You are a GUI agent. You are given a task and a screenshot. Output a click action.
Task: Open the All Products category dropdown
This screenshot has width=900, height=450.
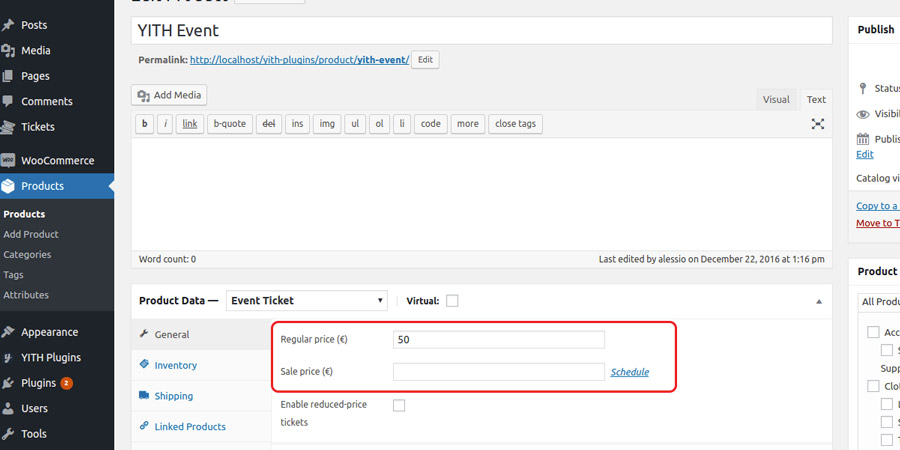coord(879,301)
